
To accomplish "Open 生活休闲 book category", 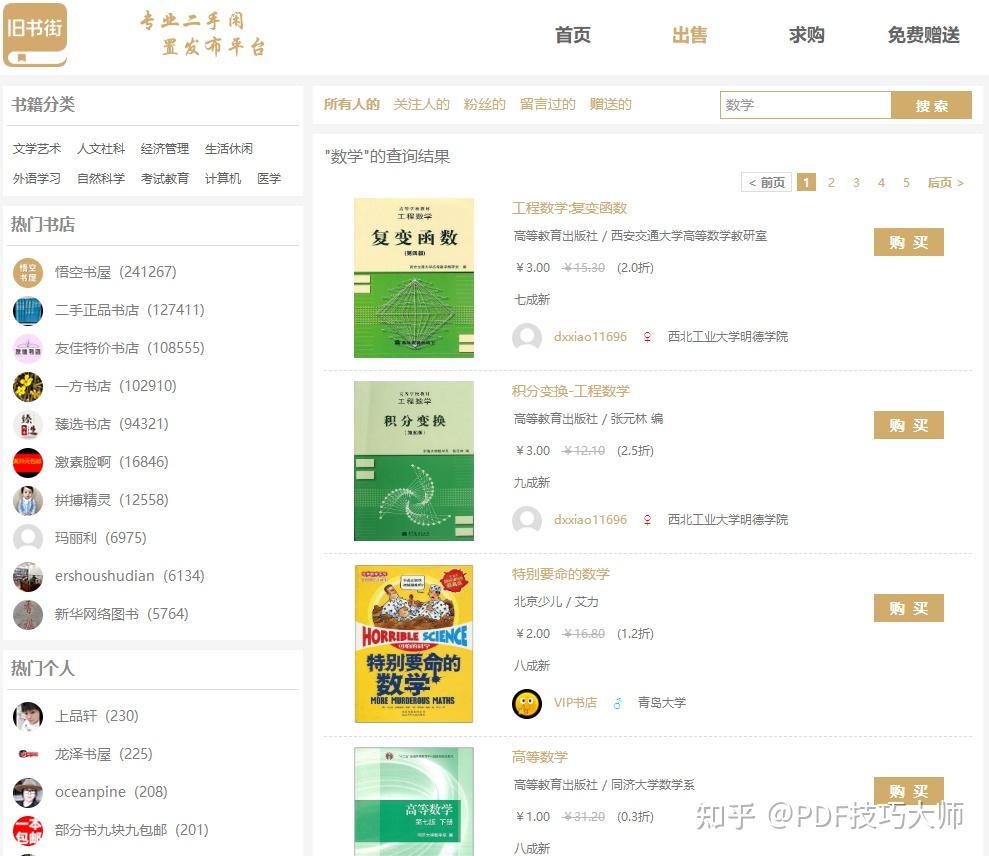I will [x=228, y=149].
